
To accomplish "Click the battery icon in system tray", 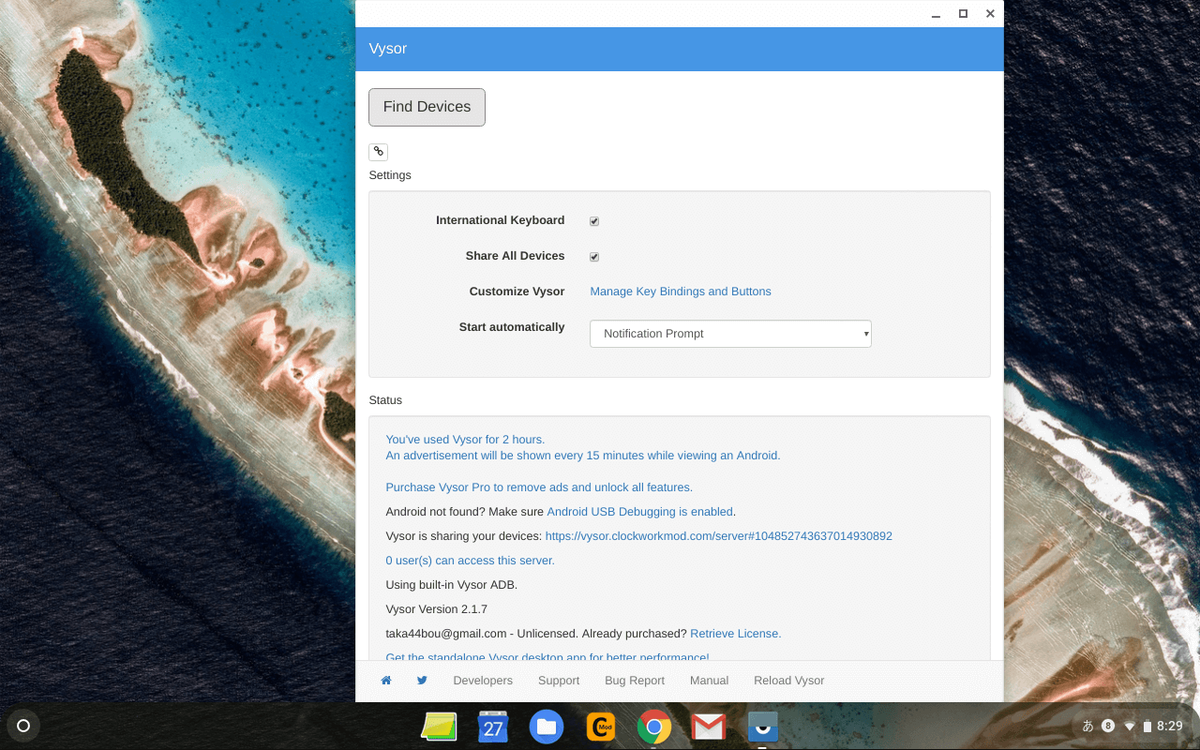I will tap(1147, 726).
